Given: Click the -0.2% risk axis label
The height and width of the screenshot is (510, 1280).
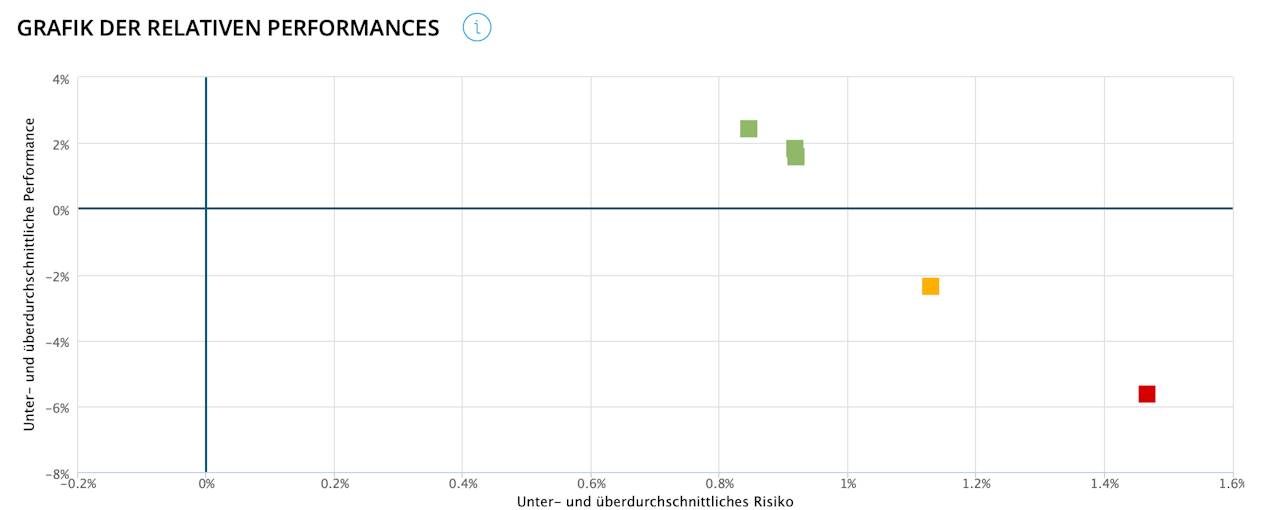Looking at the screenshot, I should pyautogui.click(x=76, y=484).
